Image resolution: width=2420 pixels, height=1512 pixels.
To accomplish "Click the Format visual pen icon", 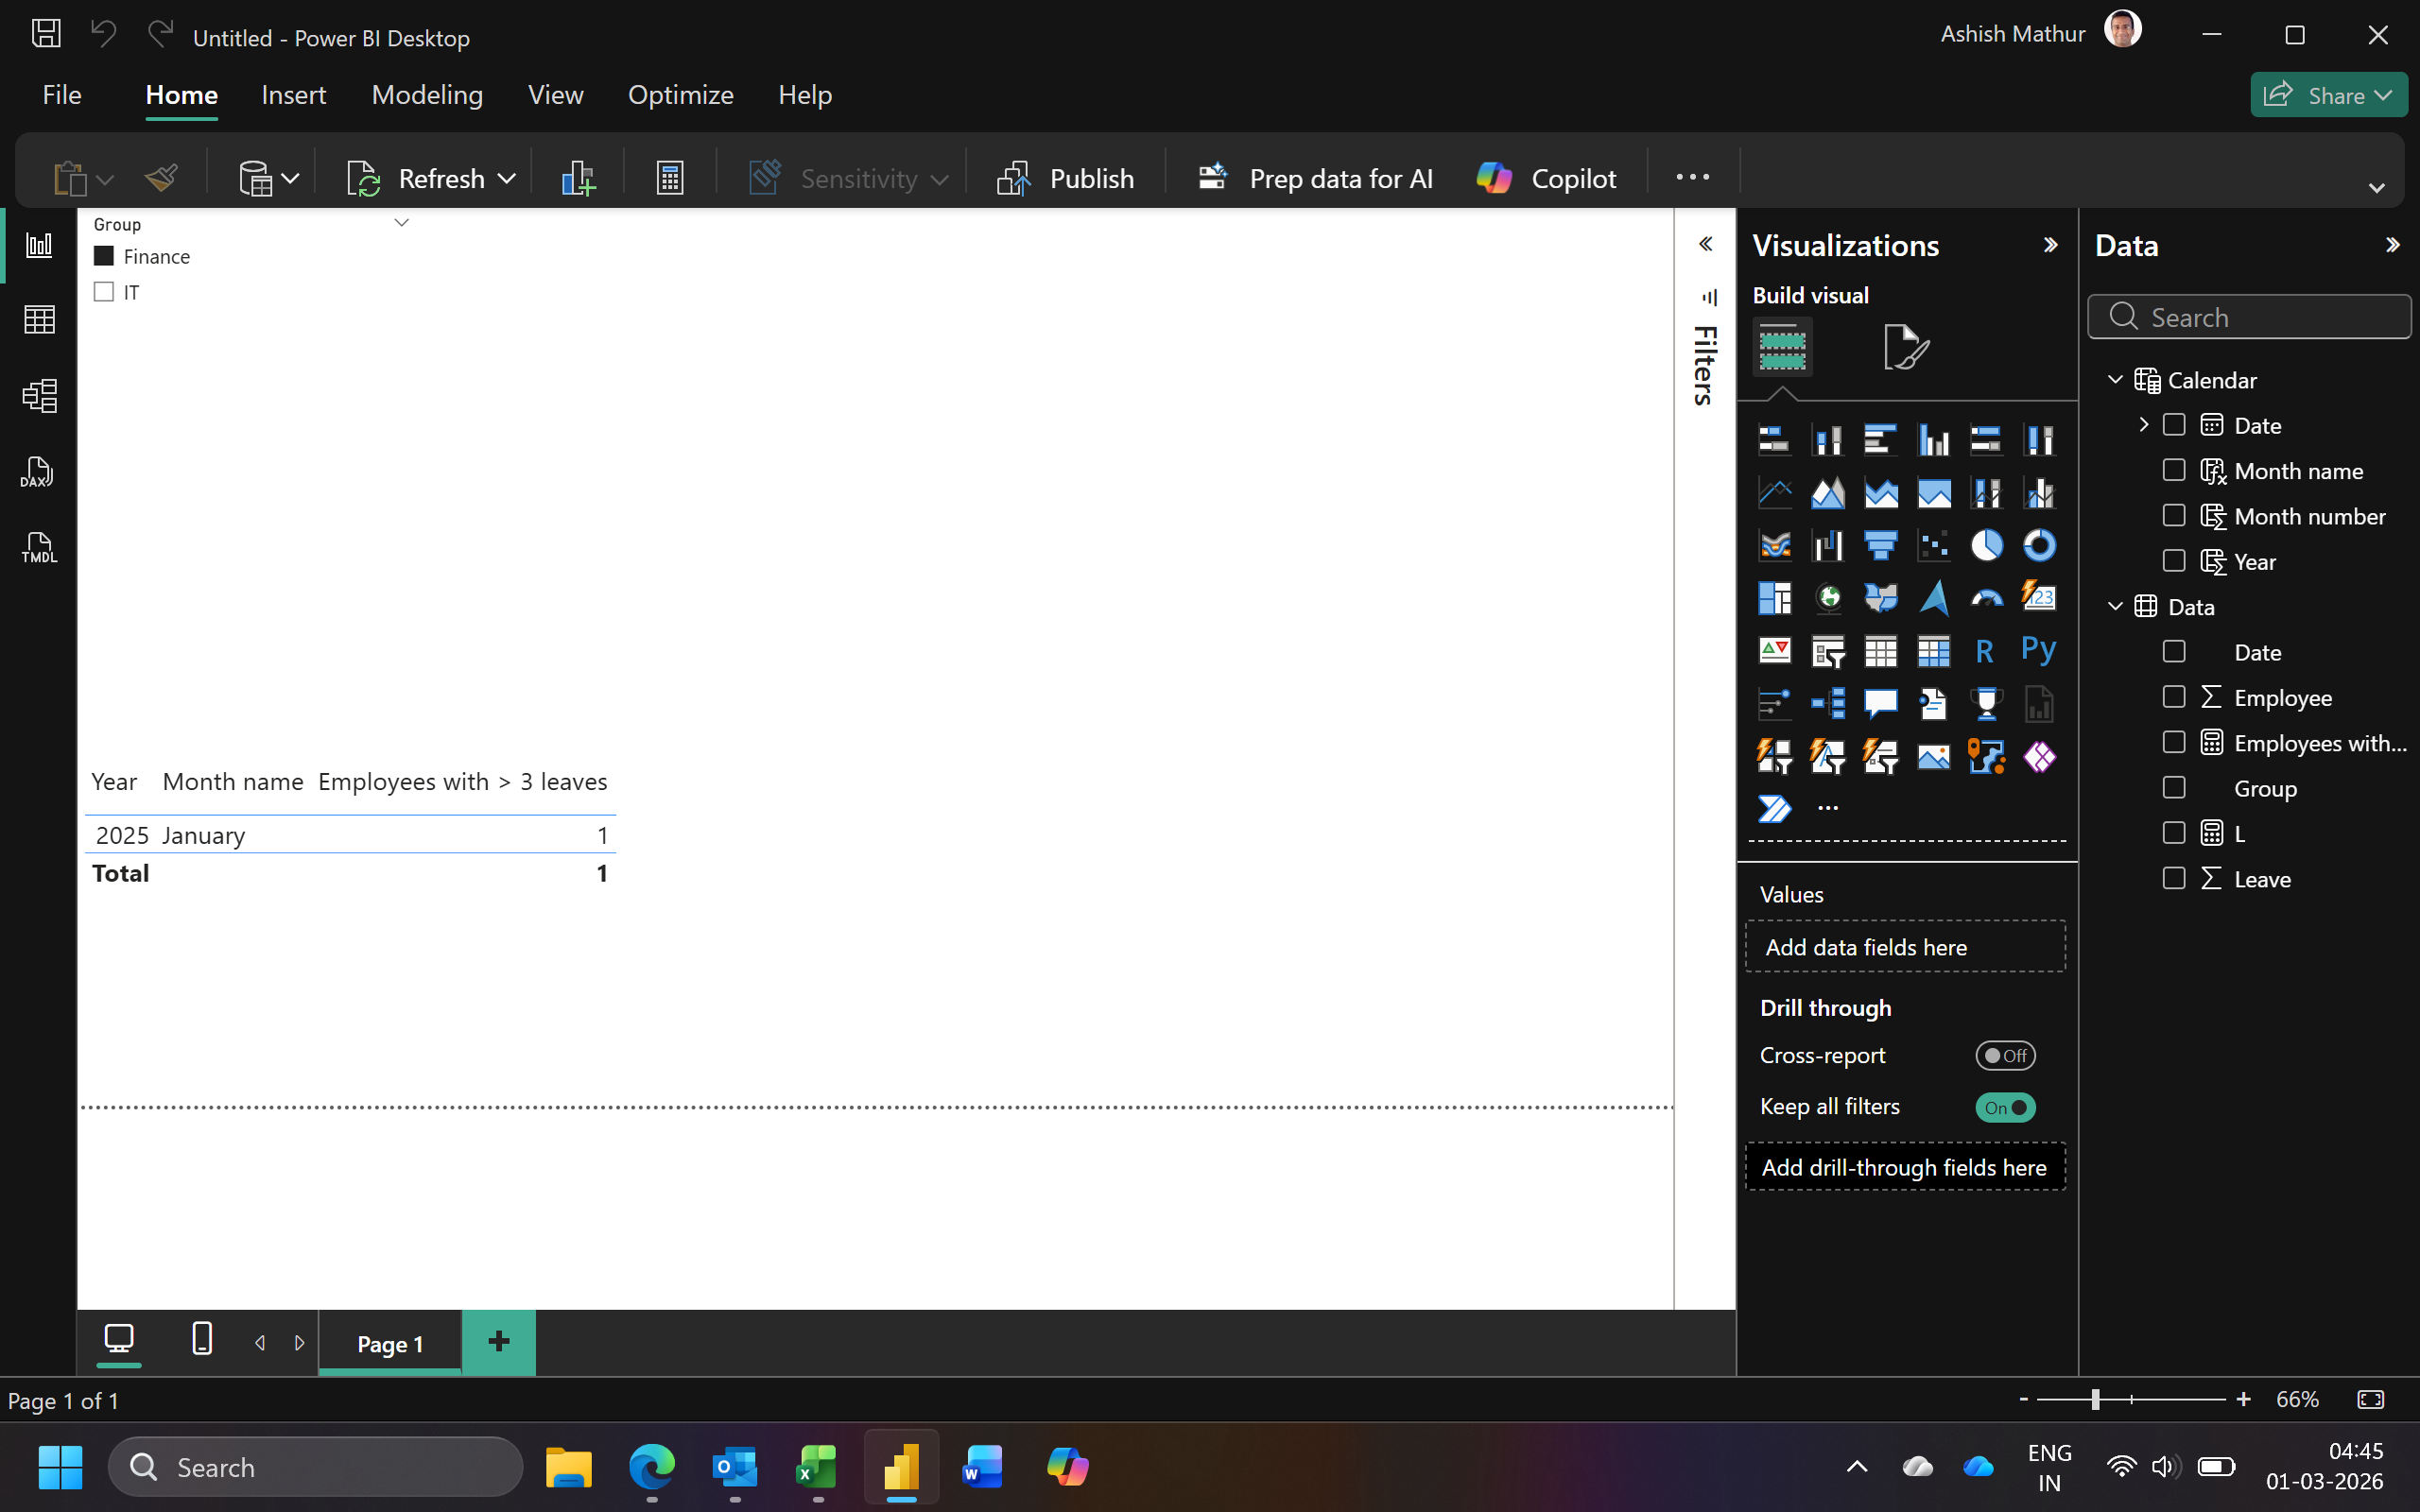I will tap(1906, 347).
